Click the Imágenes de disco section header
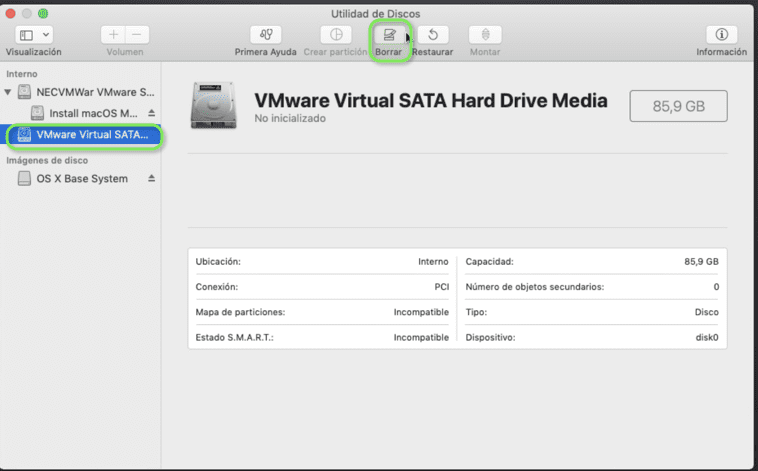This screenshot has height=471, width=758. click(47, 161)
